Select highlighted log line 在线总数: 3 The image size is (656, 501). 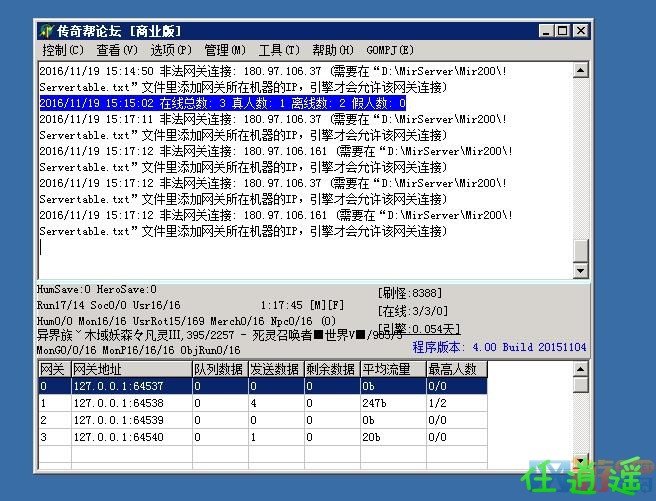coord(223,103)
